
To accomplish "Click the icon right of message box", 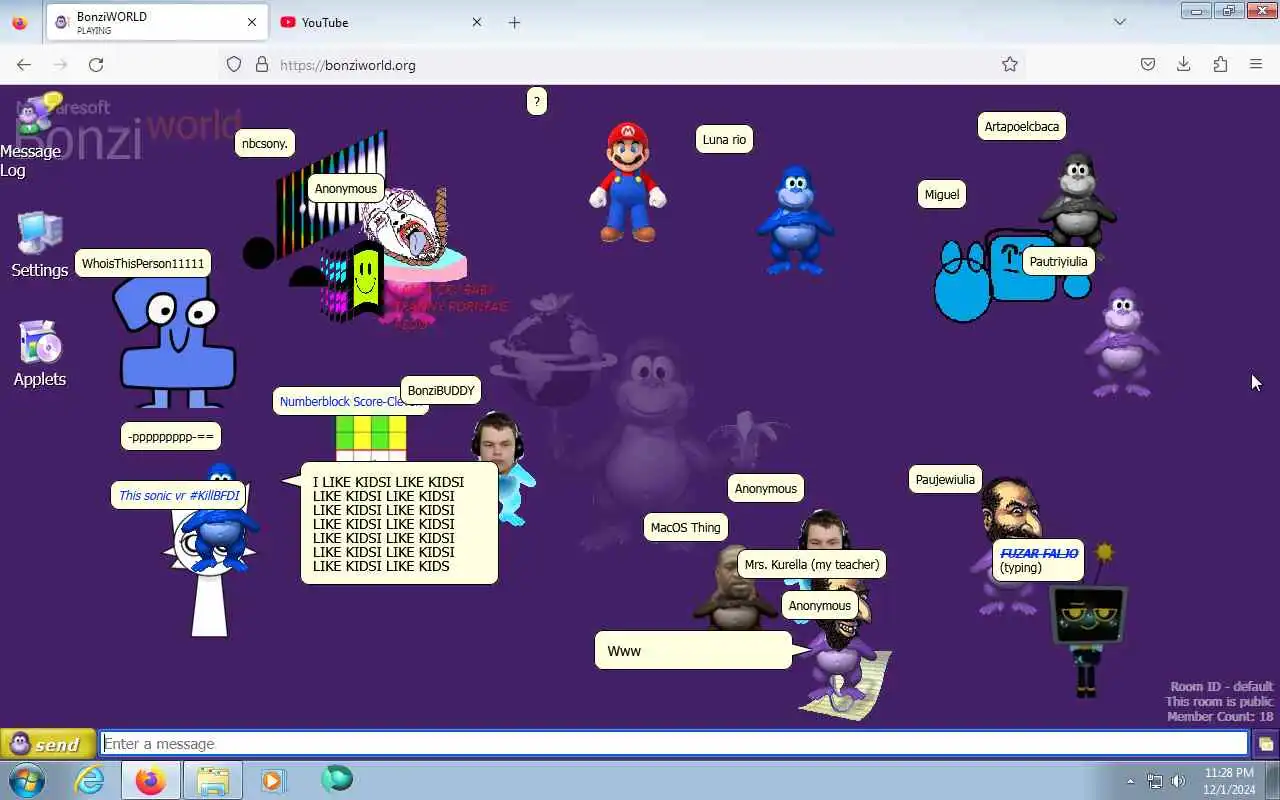I will [1265, 744].
